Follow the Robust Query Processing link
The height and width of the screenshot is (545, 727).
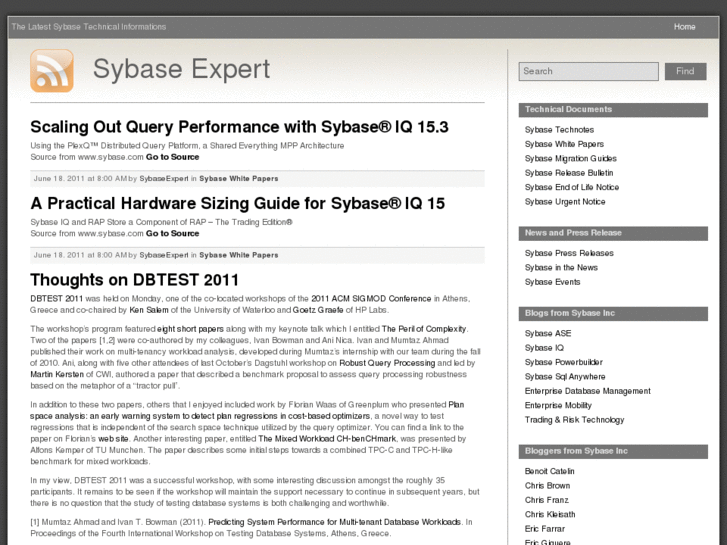tap(387, 363)
